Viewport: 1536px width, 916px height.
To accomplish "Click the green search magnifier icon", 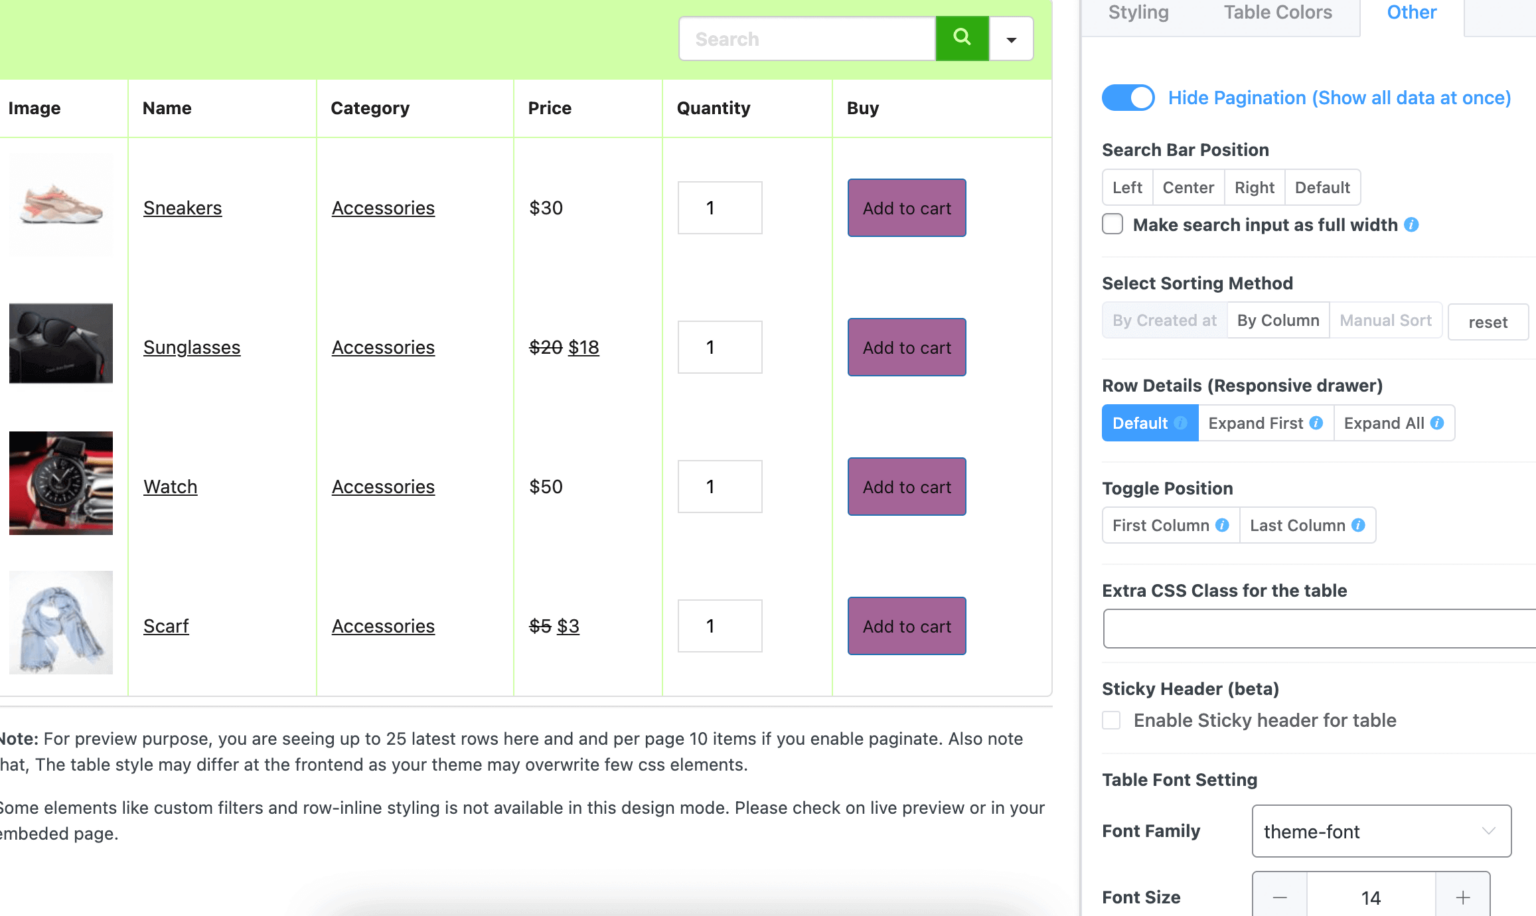I will [961, 38].
